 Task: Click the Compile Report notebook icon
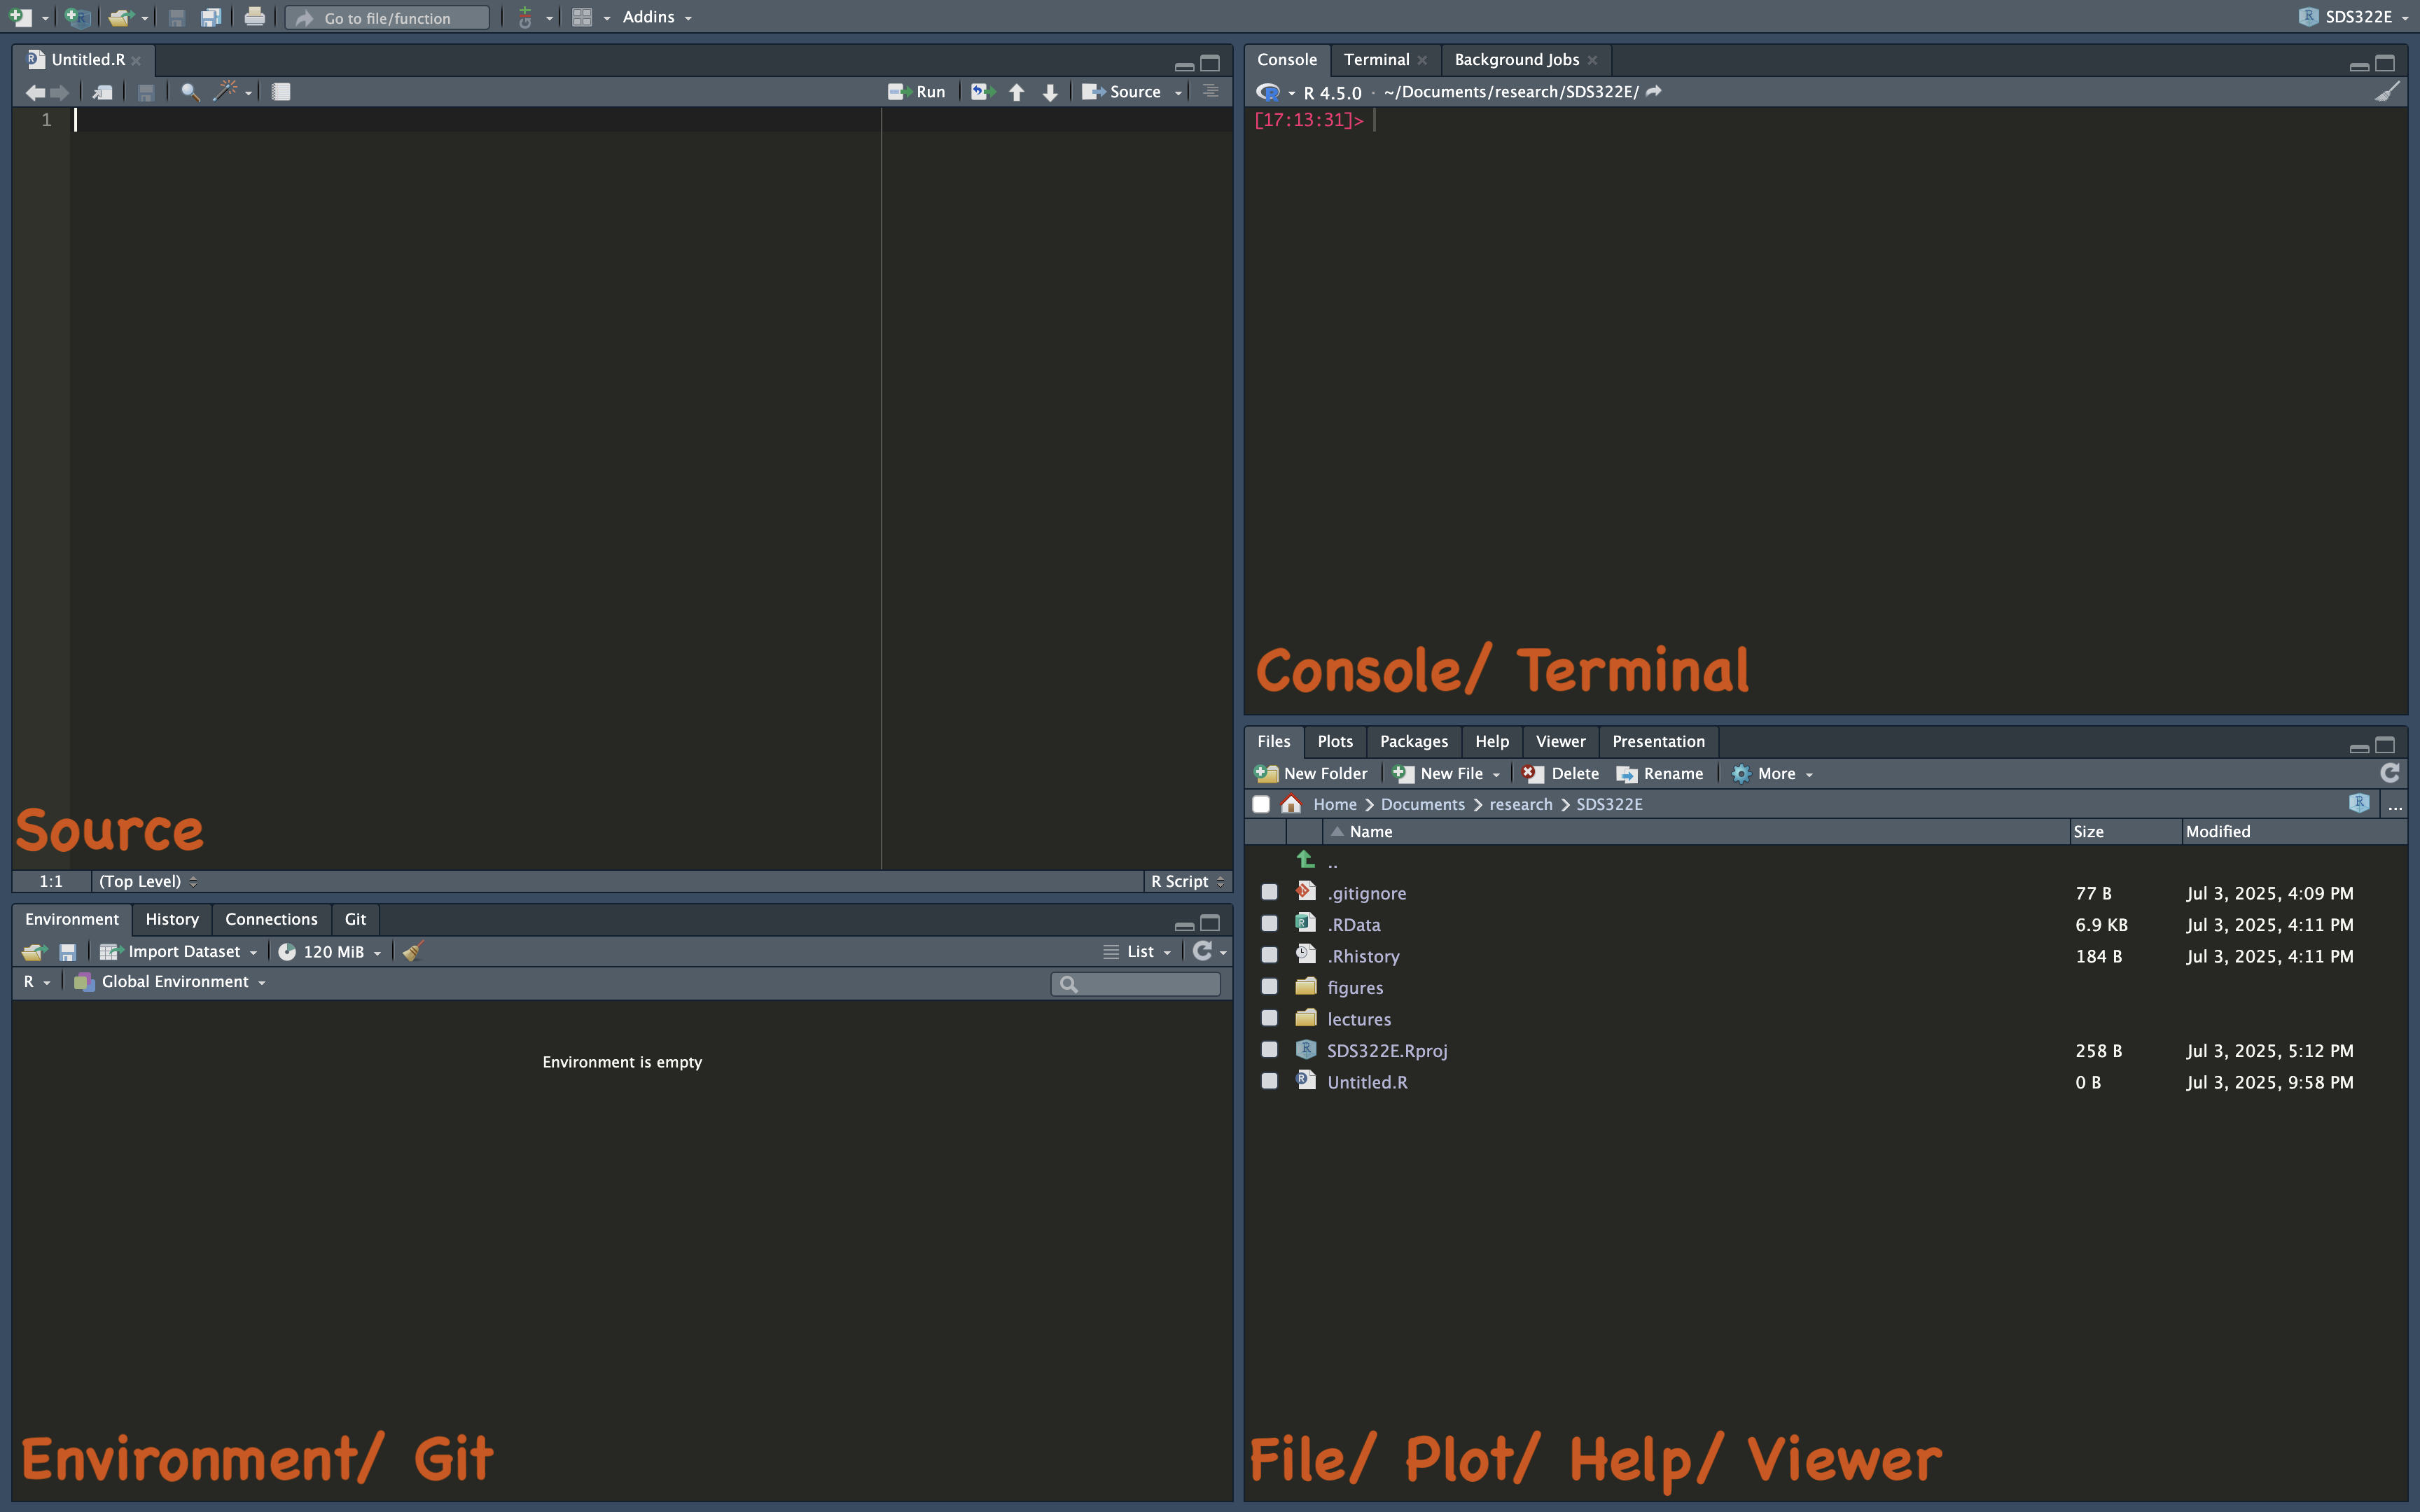point(281,92)
